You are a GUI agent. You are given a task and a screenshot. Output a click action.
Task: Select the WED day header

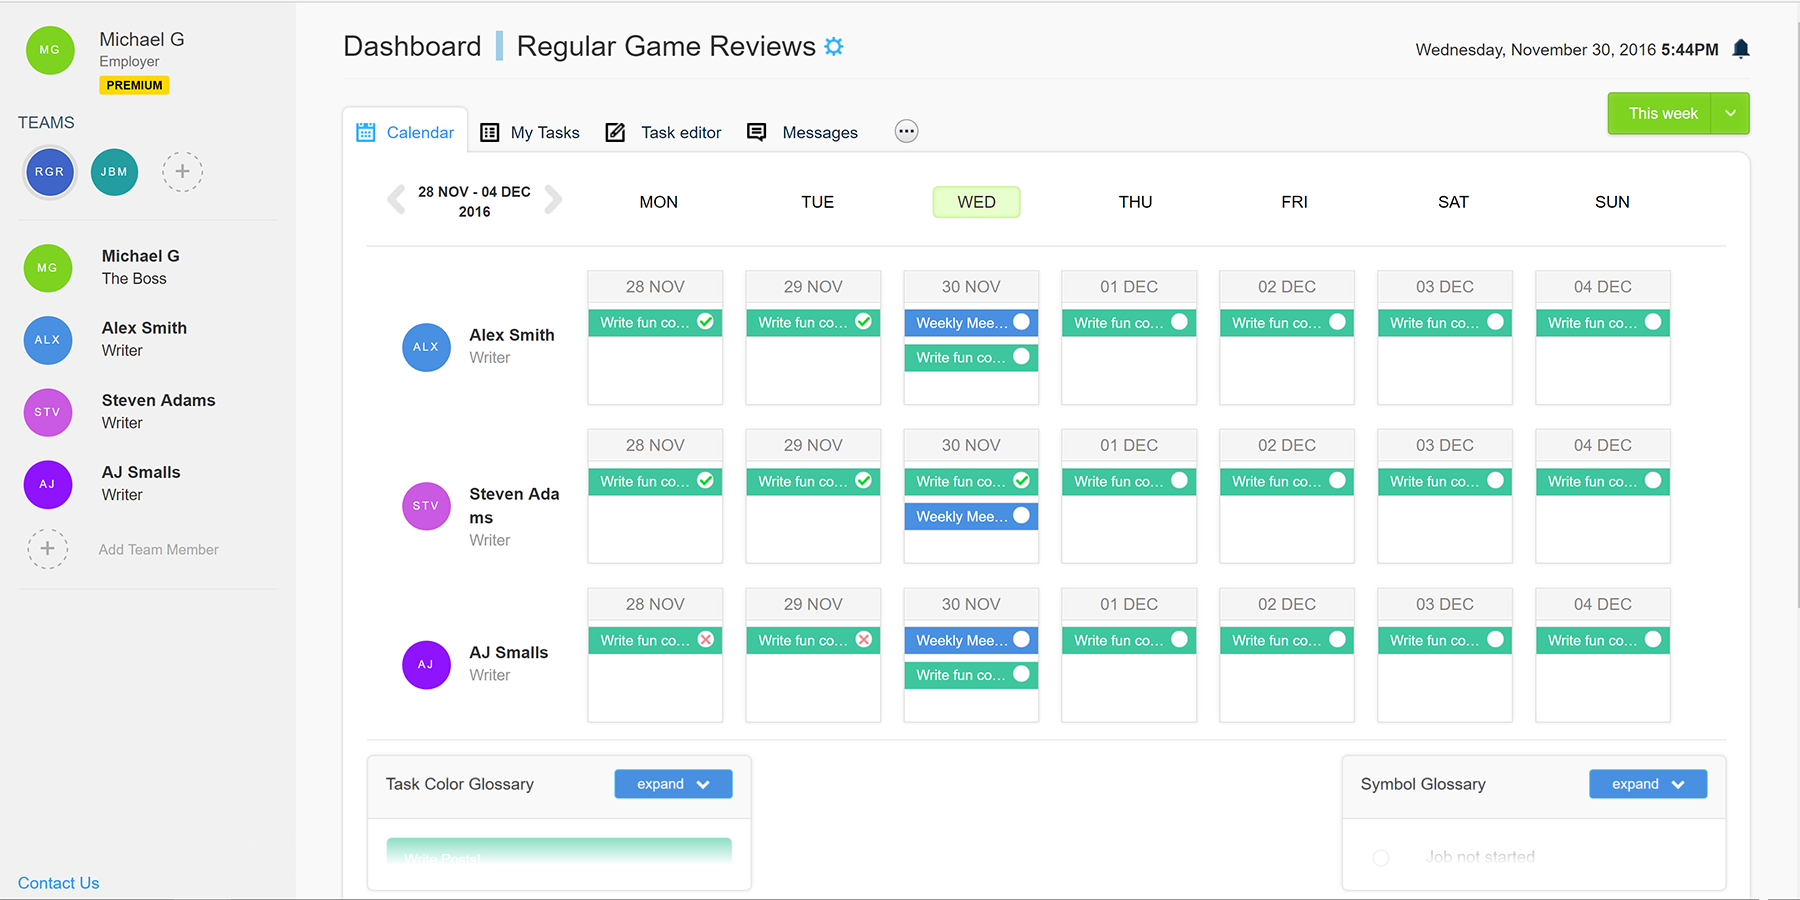coord(976,202)
